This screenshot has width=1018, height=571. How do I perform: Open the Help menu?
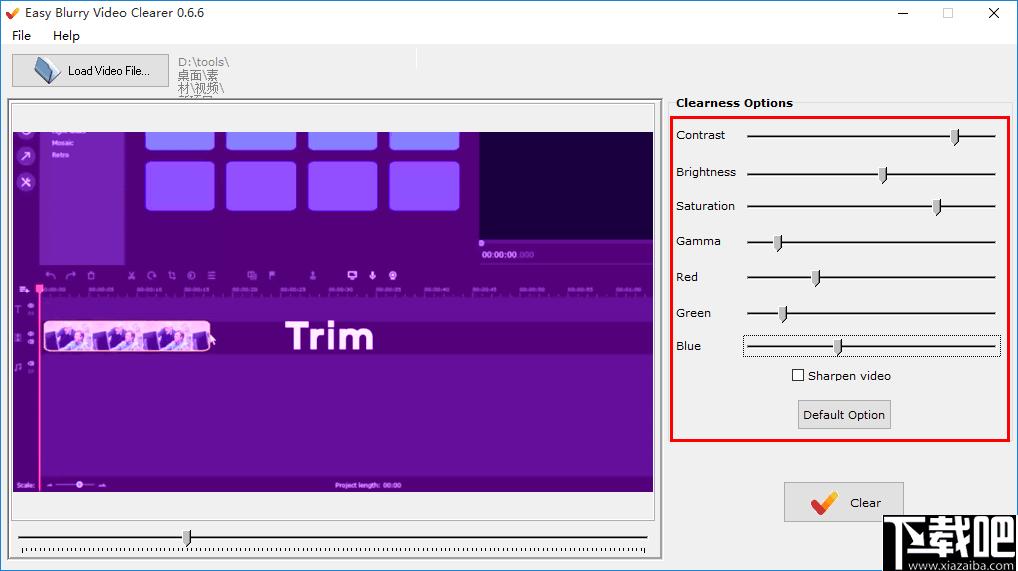[x=66, y=36]
